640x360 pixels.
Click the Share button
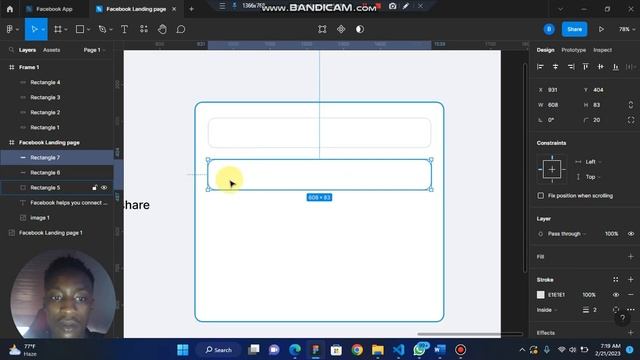tap(574, 29)
